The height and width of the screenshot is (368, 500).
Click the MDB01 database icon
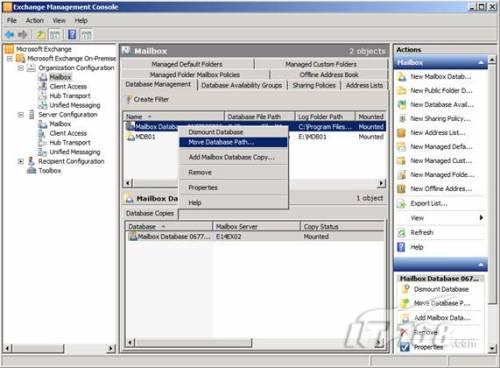(131, 137)
